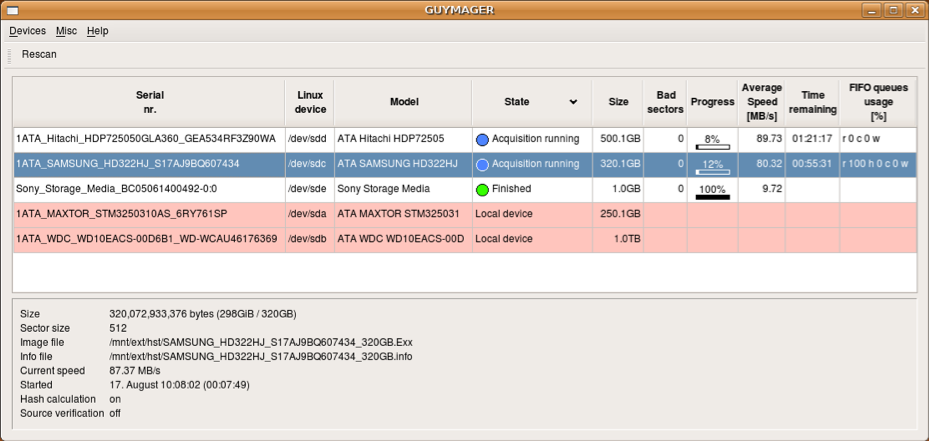Toggle sort arrow on State column

click(573, 102)
